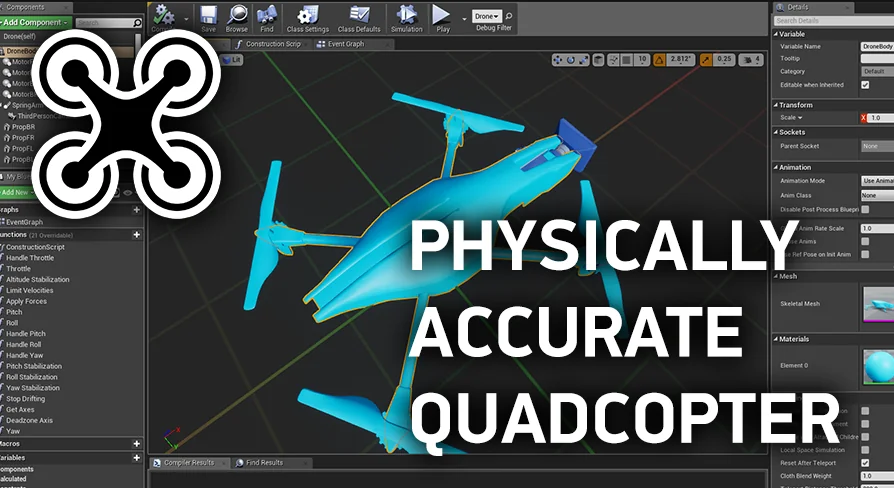This screenshot has height=488, width=894.
Task: Collapse the Materials section
Action: (x=776, y=339)
